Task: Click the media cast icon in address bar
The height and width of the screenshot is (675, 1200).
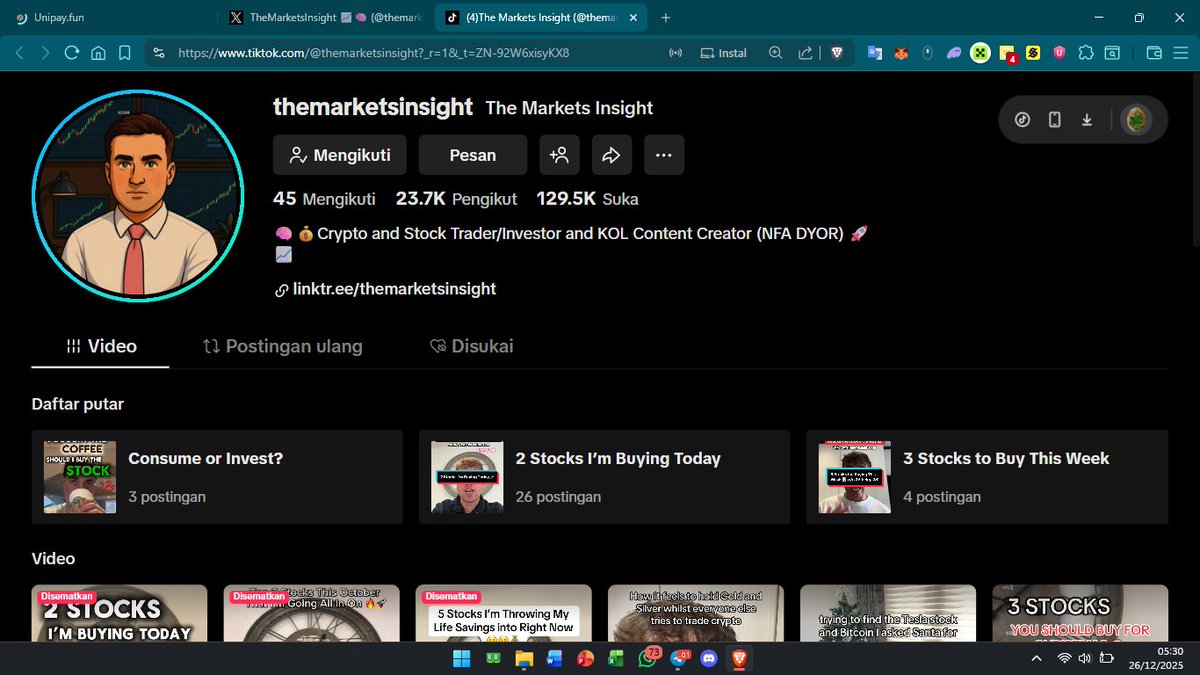Action: point(675,53)
